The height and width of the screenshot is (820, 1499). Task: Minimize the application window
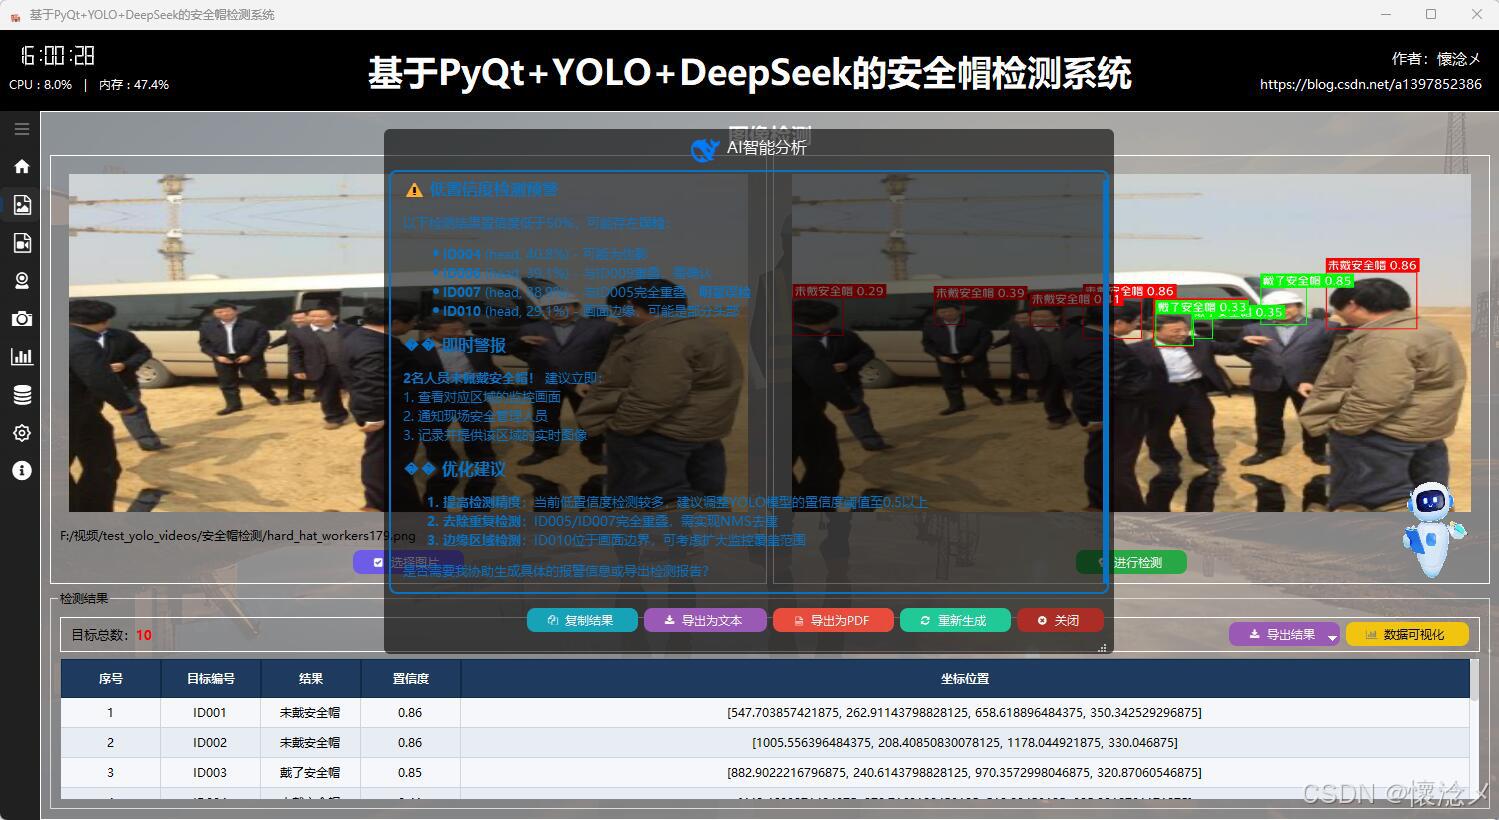(x=1386, y=14)
